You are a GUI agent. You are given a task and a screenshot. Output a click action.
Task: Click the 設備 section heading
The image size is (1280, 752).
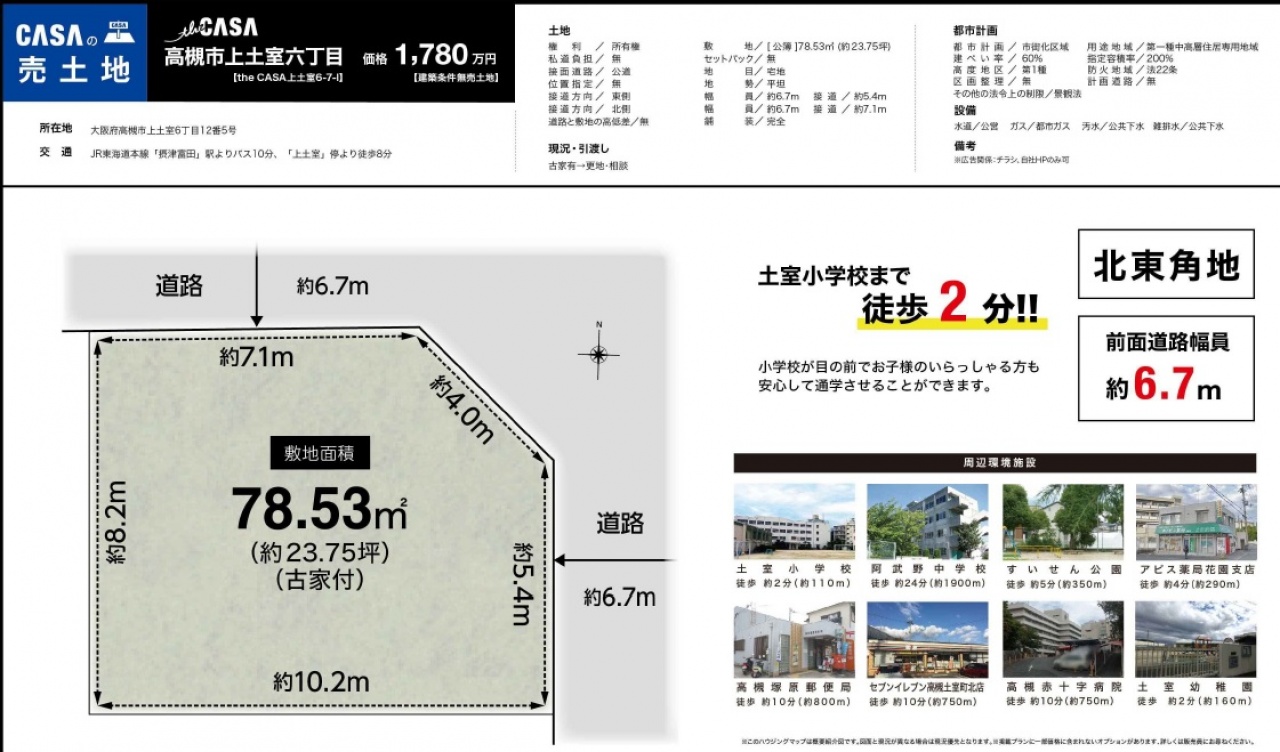(966, 110)
